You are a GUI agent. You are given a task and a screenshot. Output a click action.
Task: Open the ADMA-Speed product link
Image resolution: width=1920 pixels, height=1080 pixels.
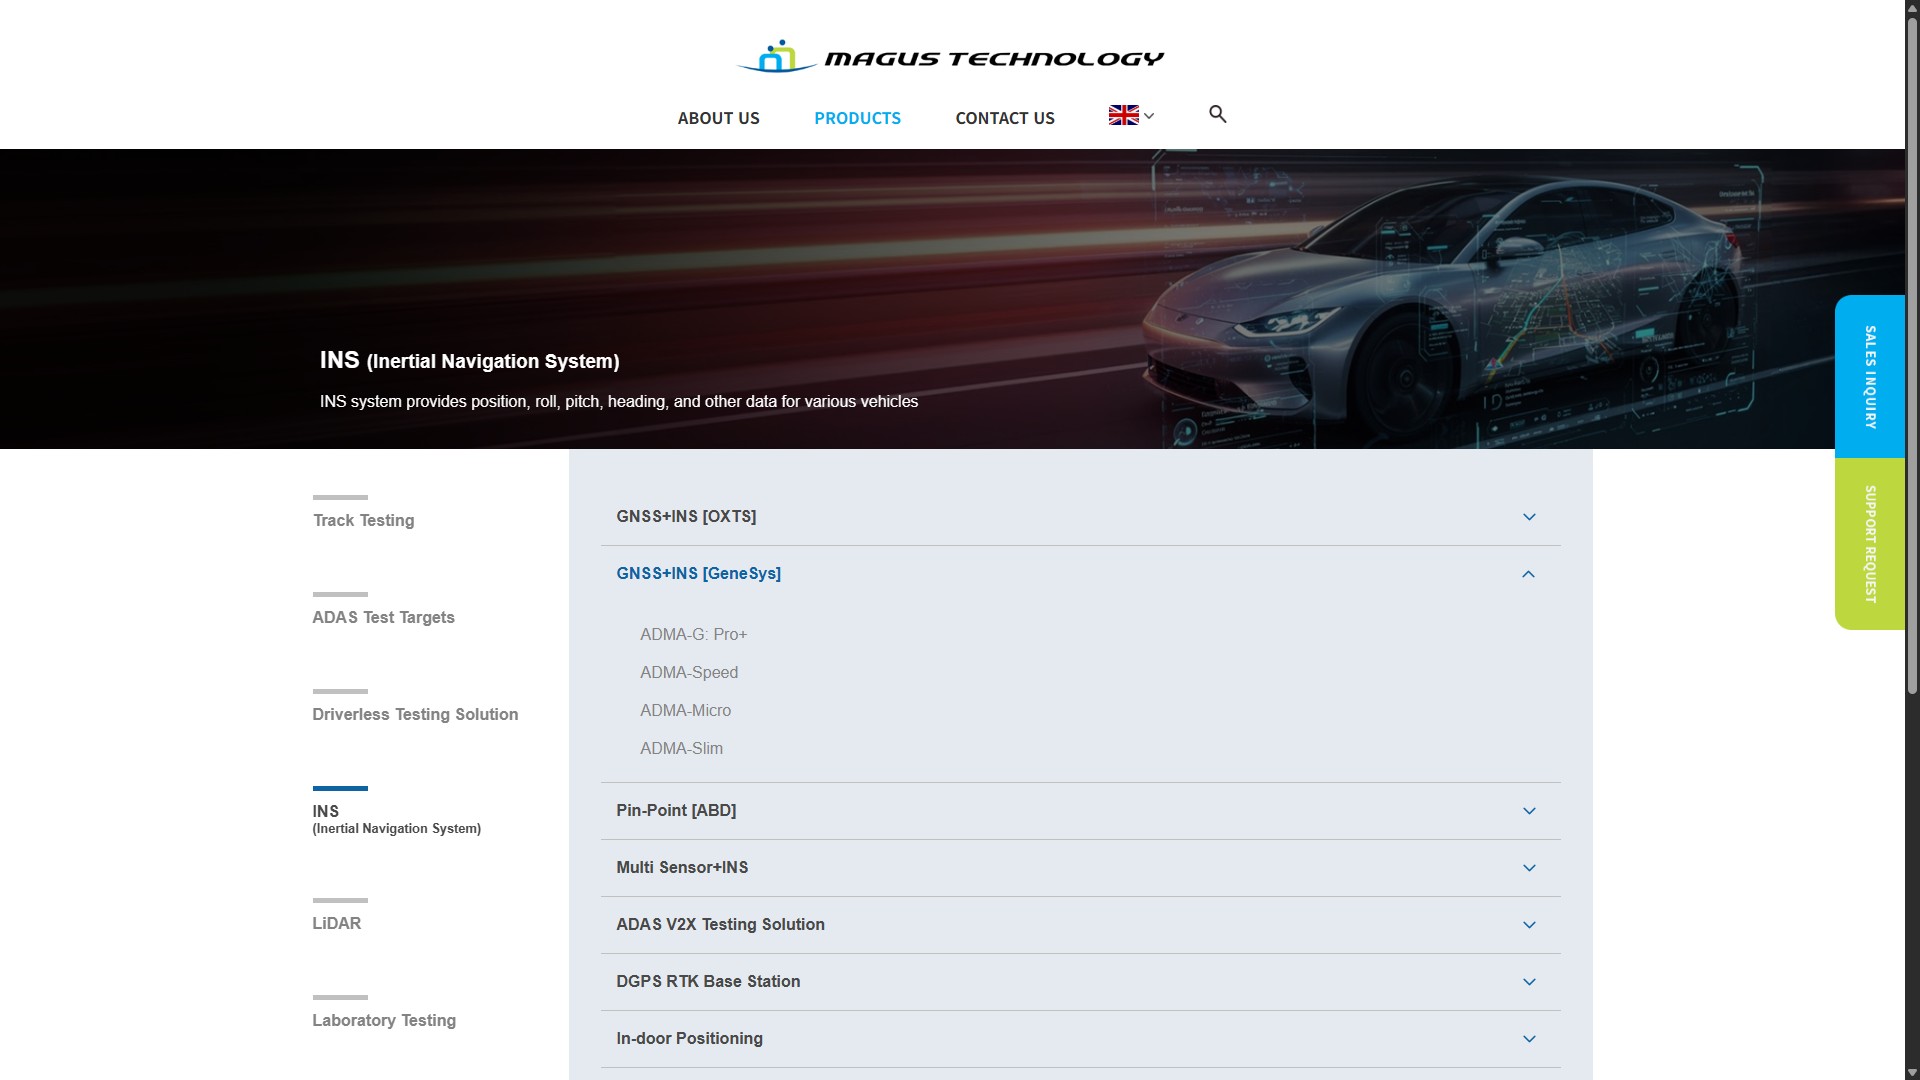pos(688,672)
